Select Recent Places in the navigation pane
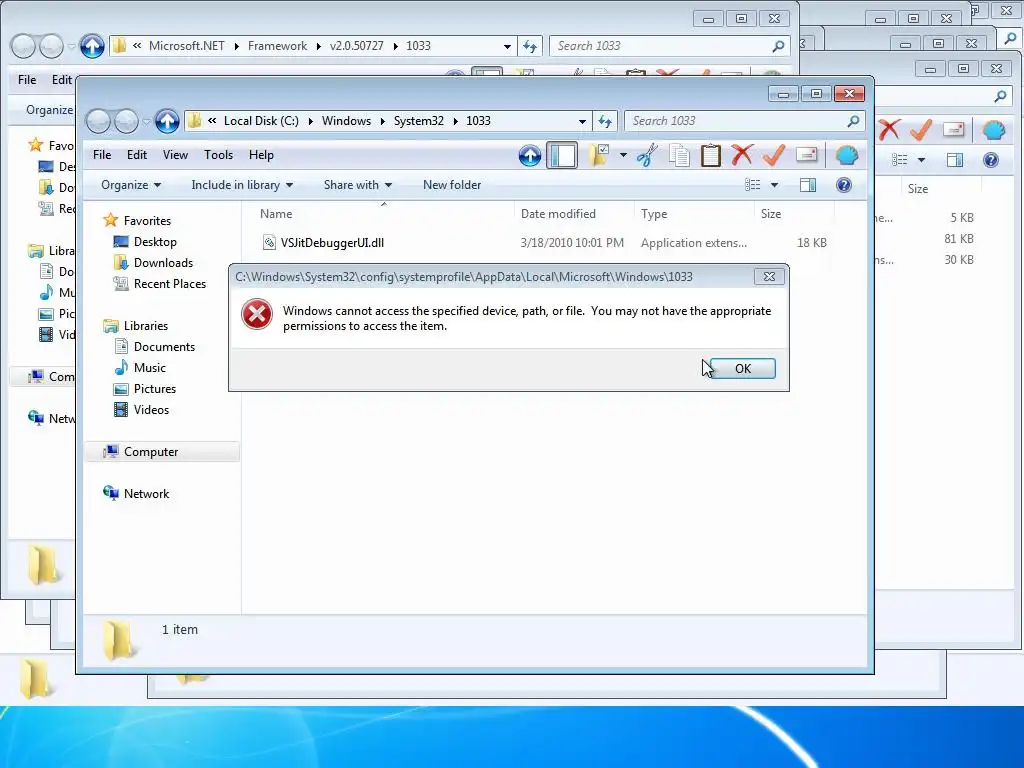The width and height of the screenshot is (1024, 768). [170, 283]
